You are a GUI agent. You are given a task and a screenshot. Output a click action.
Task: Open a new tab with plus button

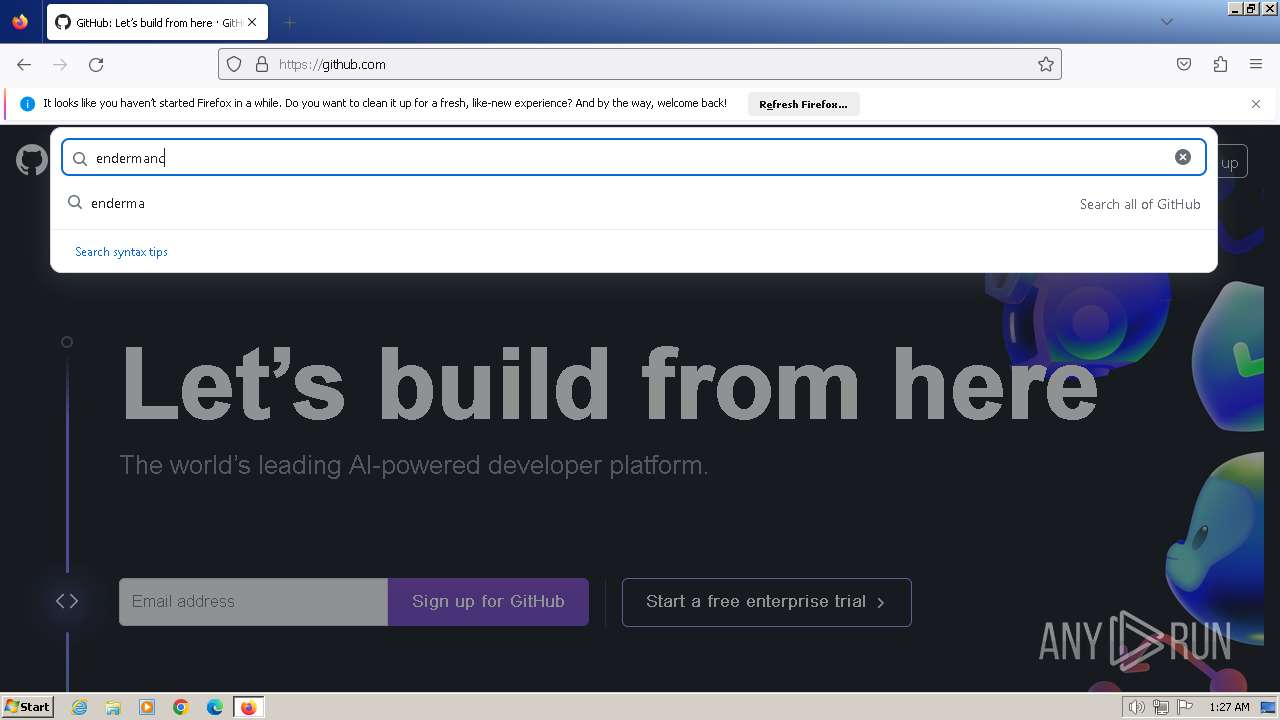pos(289,22)
